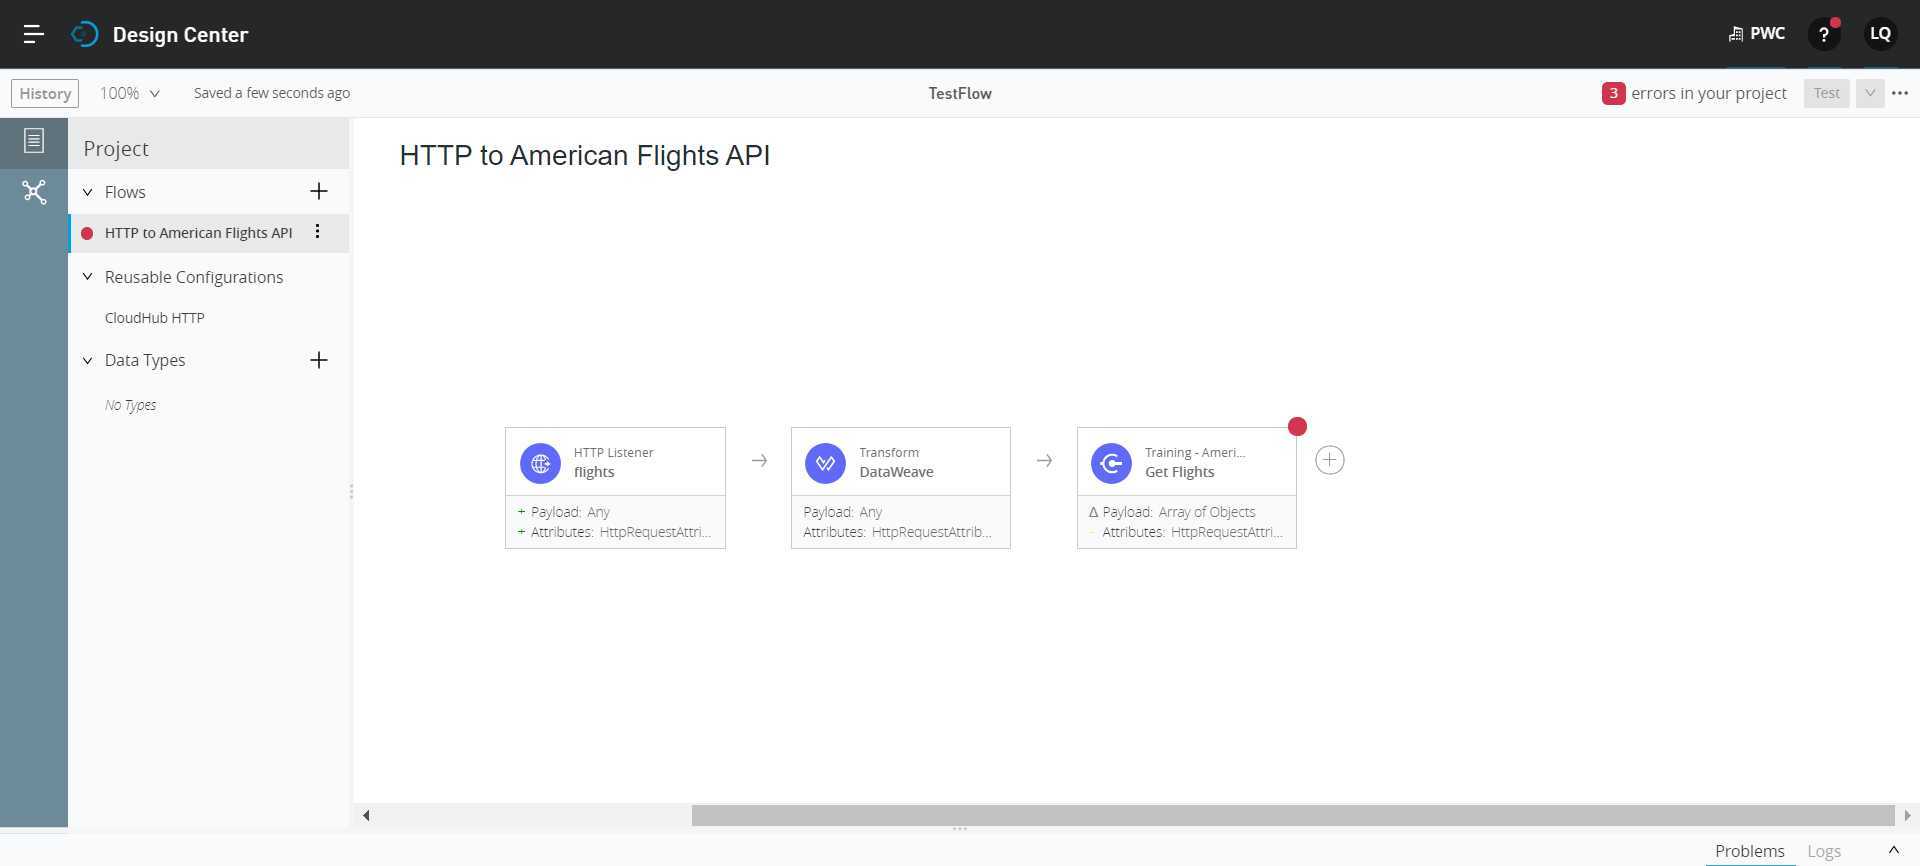
Task: Click the HTTP Listener globe icon
Action: pyautogui.click(x=540, y=463)
